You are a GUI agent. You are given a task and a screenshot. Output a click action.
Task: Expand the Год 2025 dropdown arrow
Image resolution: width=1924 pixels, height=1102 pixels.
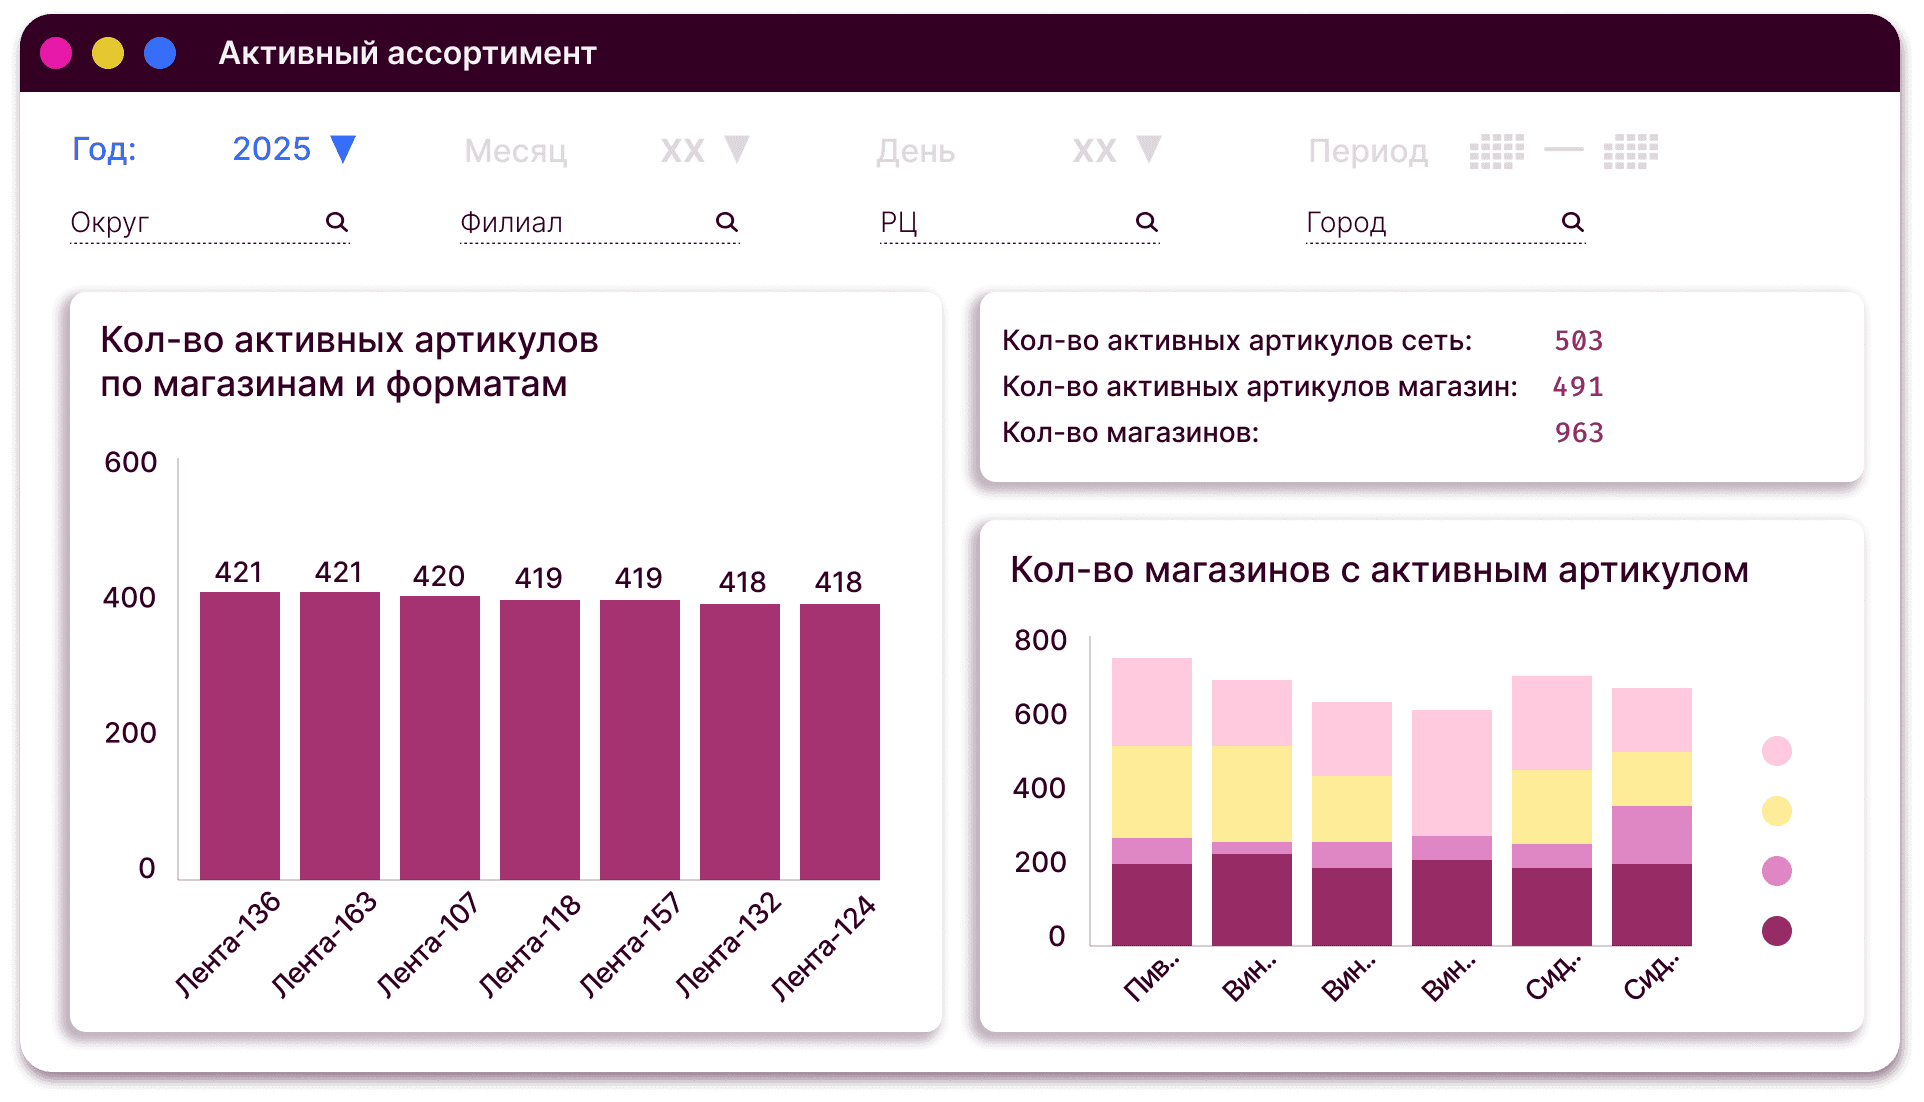coord(343,149)
